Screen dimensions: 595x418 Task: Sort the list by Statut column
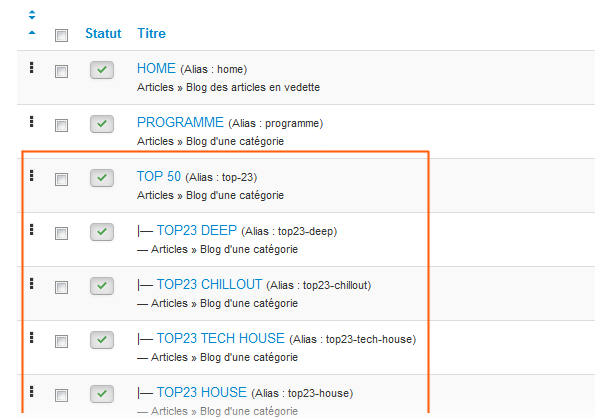coord(103,33)
